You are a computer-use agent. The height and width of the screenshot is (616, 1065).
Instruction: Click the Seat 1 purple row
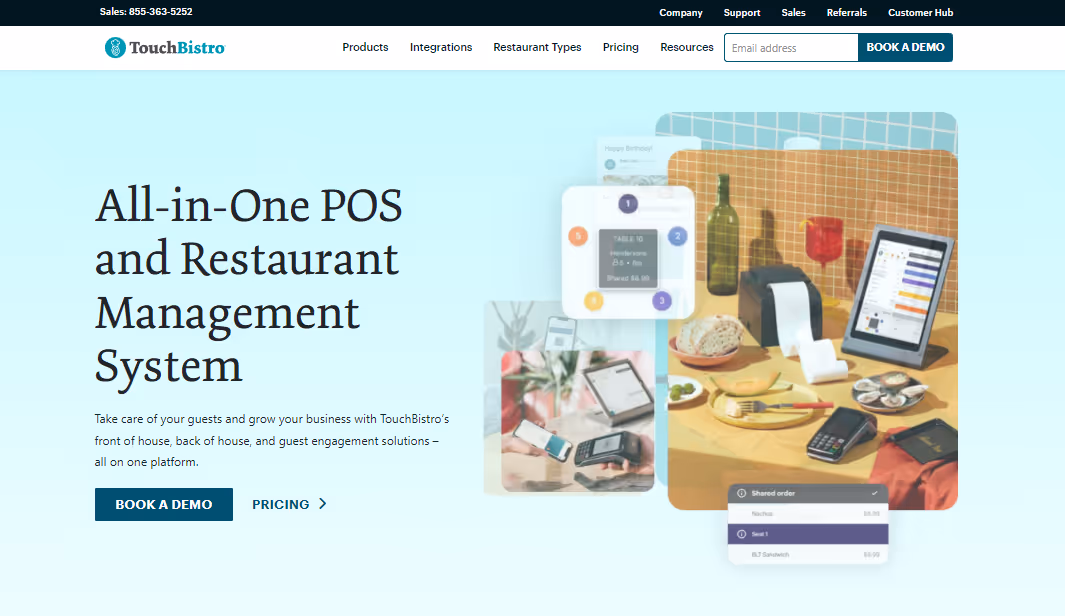coord(808,534)
